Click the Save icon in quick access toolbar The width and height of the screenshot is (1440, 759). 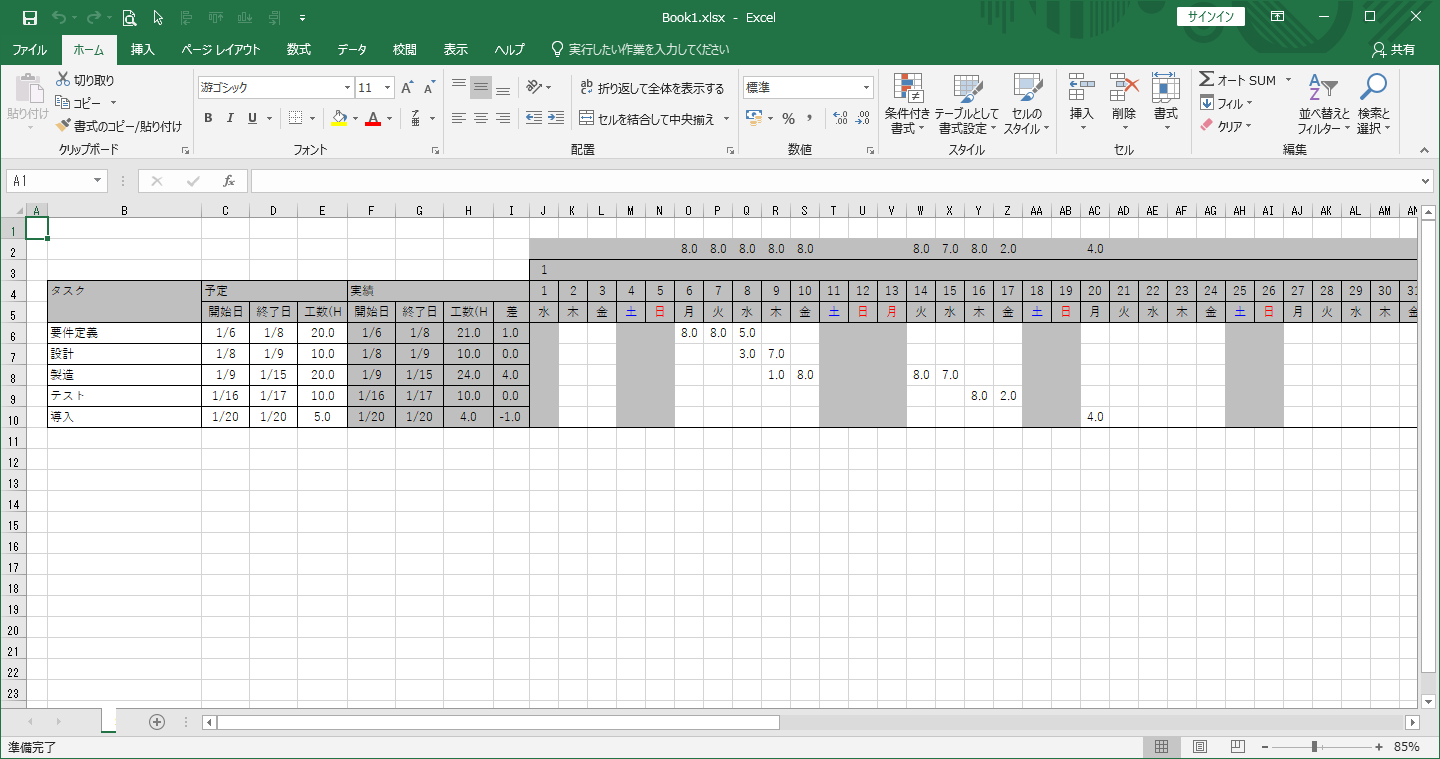tap(29, 17)
